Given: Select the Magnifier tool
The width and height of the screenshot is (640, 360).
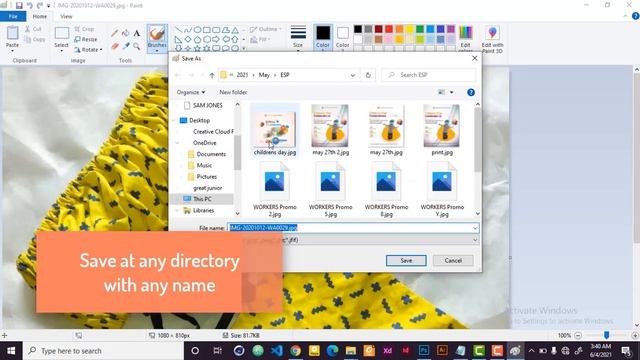Looking at the screenshot, I should click(137, 46).
